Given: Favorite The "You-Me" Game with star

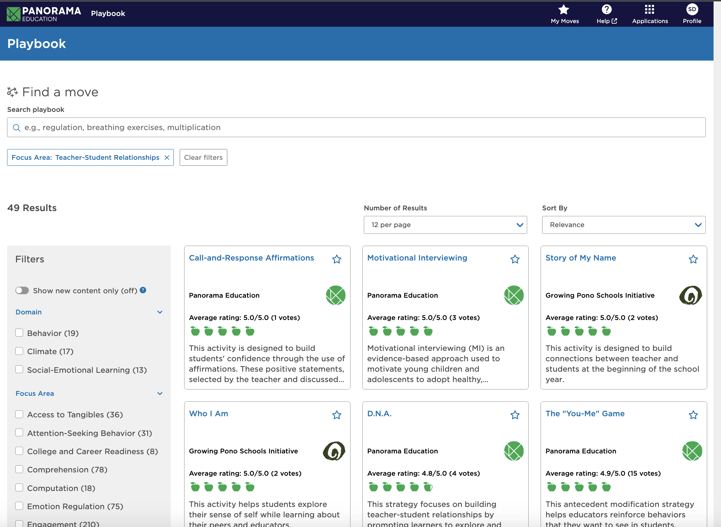Looking at the screenshot, I should pyautogui.click(x=693, y=415).
